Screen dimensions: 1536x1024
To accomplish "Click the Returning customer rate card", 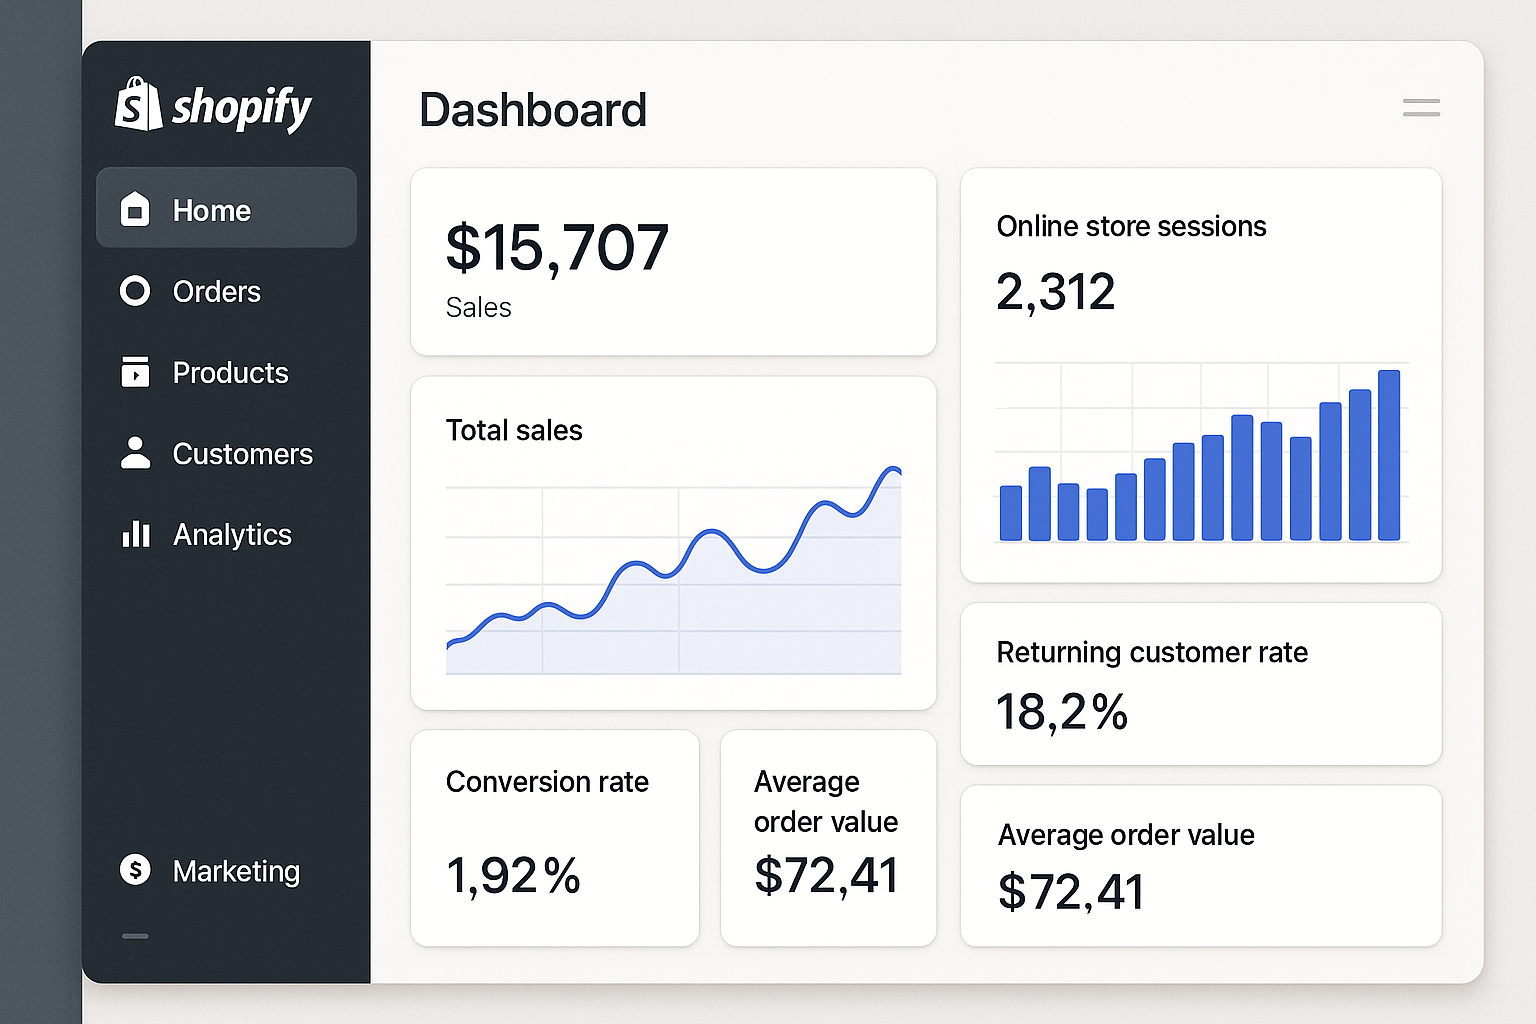I will (x=1200, y=683).
